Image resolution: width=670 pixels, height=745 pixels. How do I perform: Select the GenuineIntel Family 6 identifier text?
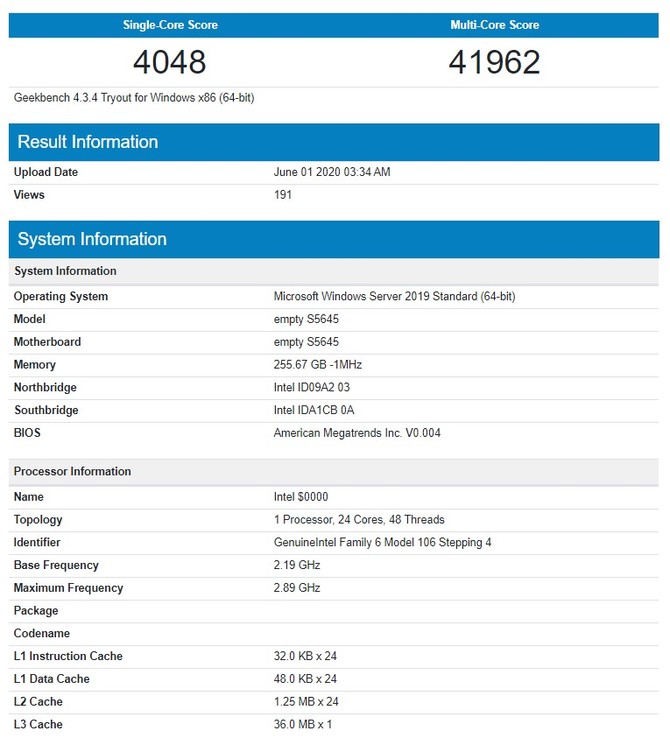382,543
